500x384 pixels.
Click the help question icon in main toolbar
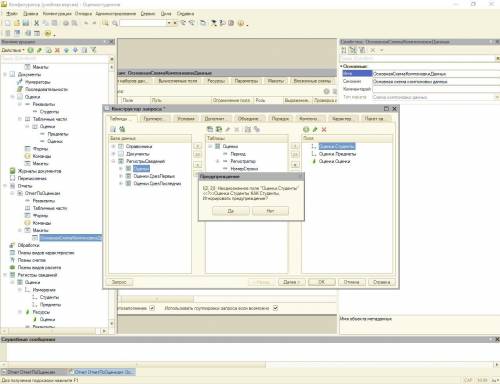point(241,23)
